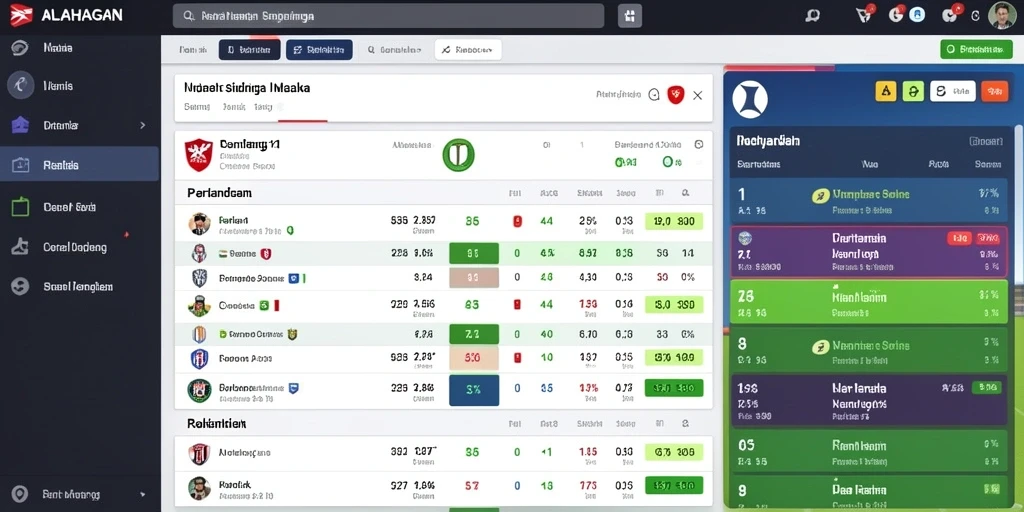The height and width of the screenshot is (512, 1024).
Task: Click the pink cell in the 3.24 row
Action: coord(474,278)
